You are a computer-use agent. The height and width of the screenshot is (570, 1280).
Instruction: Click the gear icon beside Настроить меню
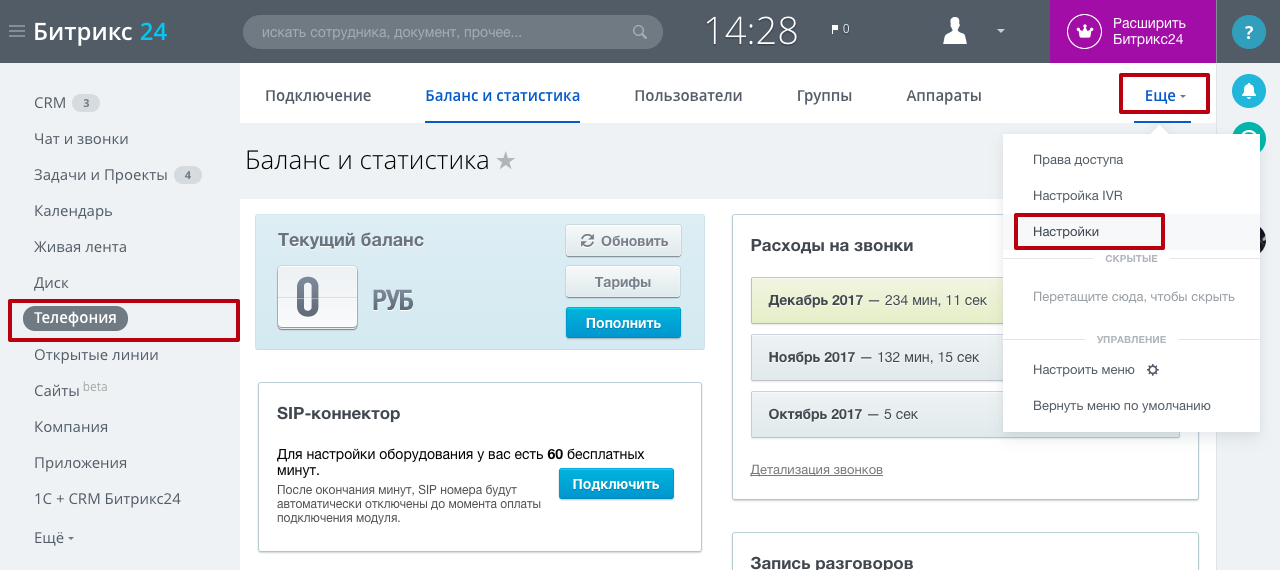tap(1152, 370)
